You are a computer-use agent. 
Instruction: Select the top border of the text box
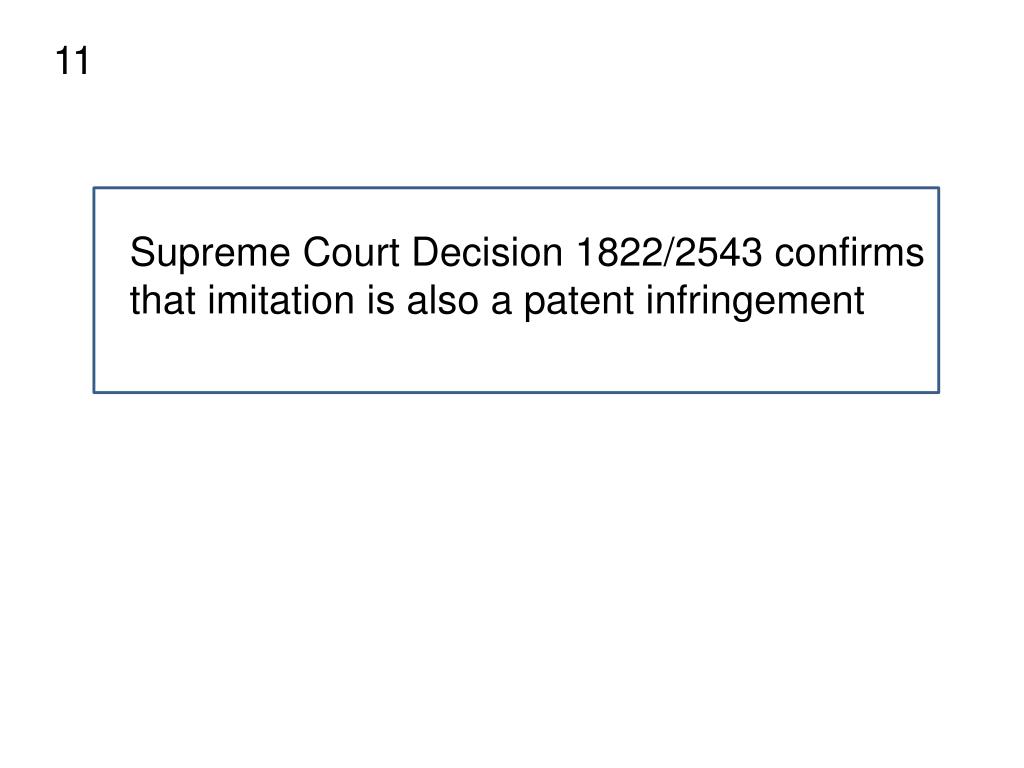(x=516, y=188)
